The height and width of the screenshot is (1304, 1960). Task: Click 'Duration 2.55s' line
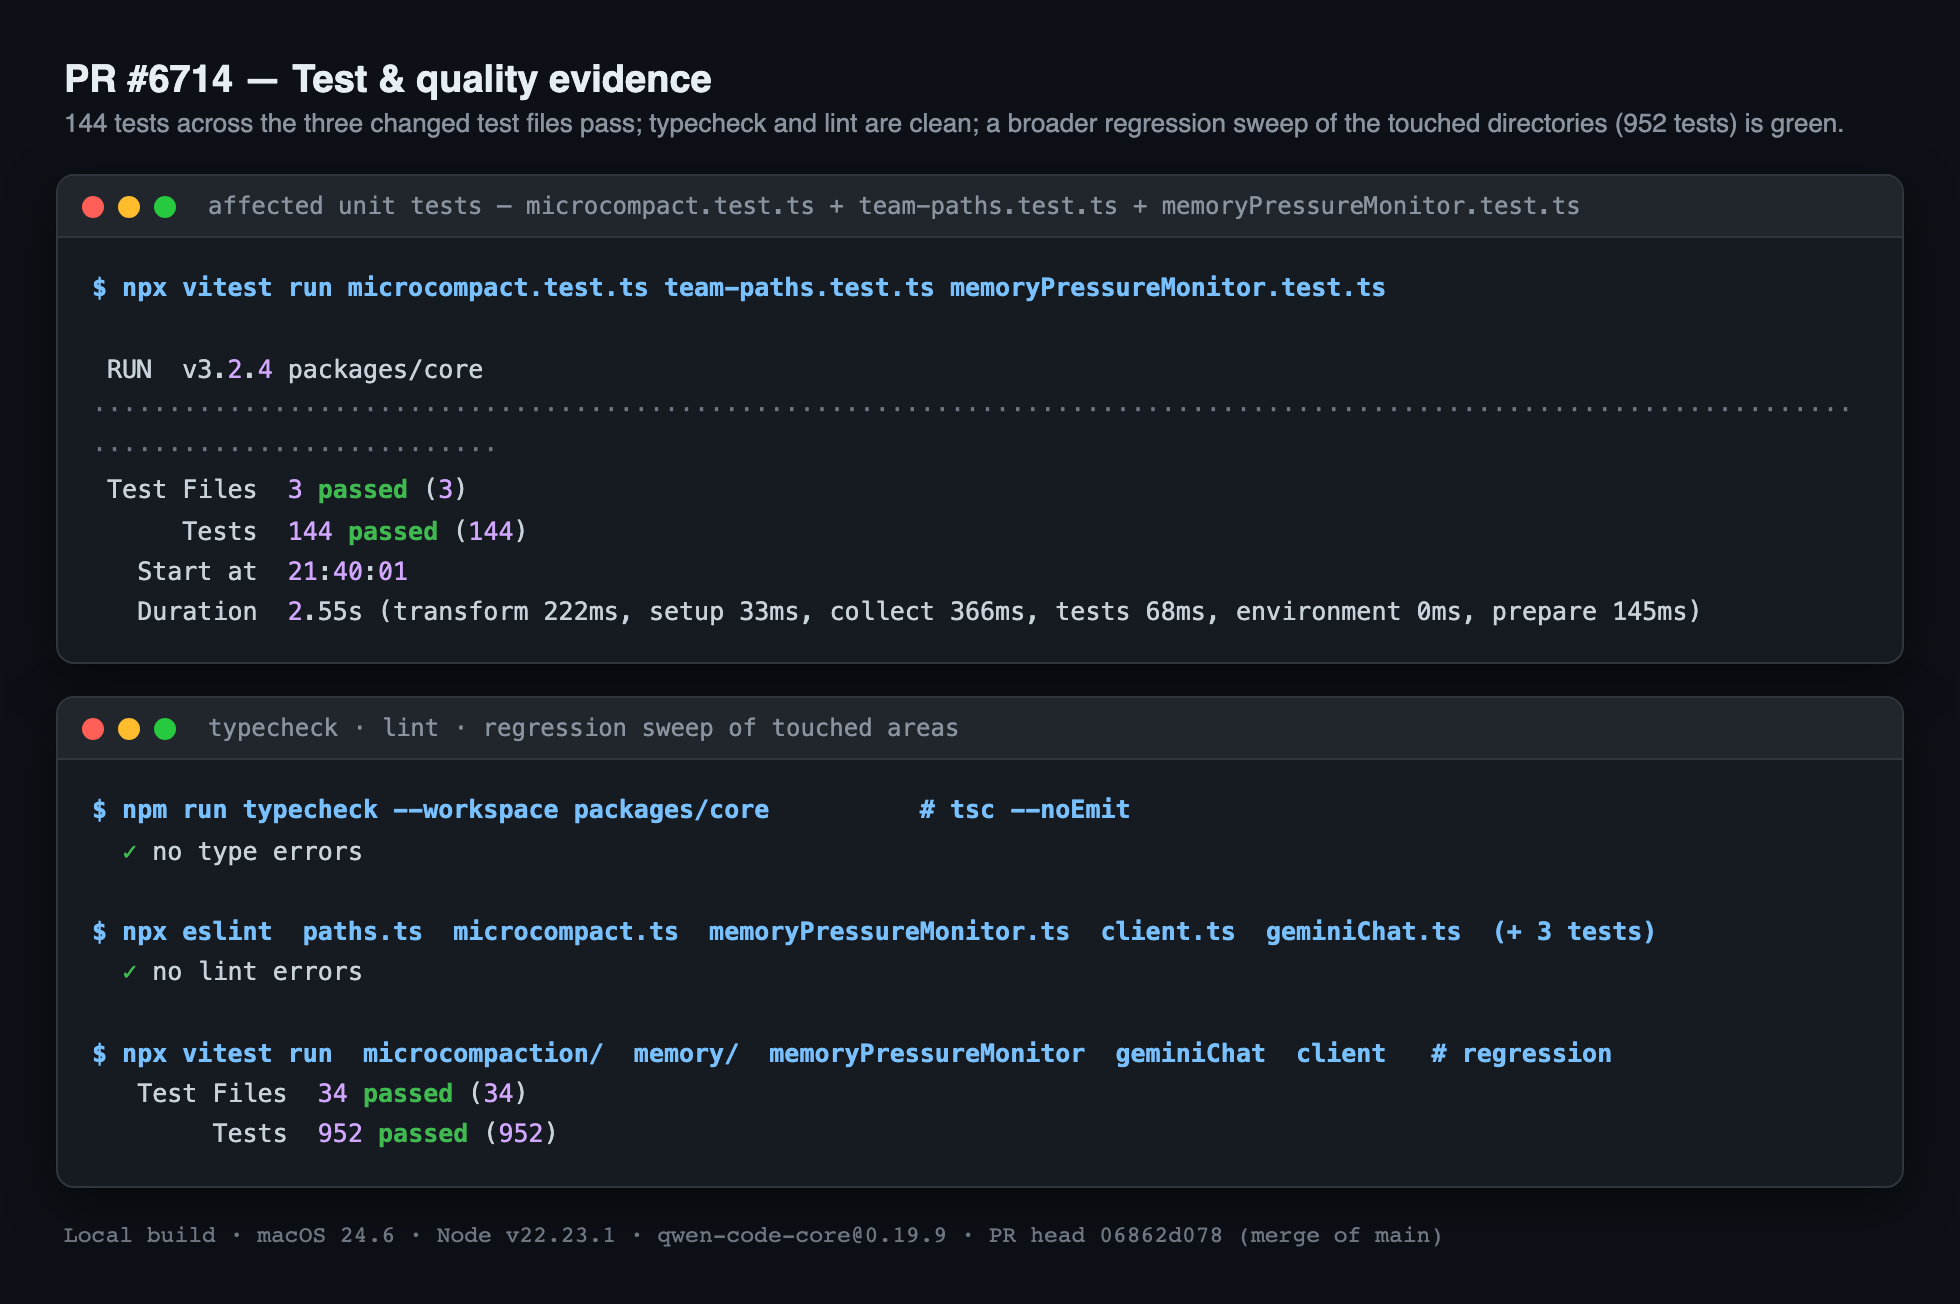[x=919, y=612]
